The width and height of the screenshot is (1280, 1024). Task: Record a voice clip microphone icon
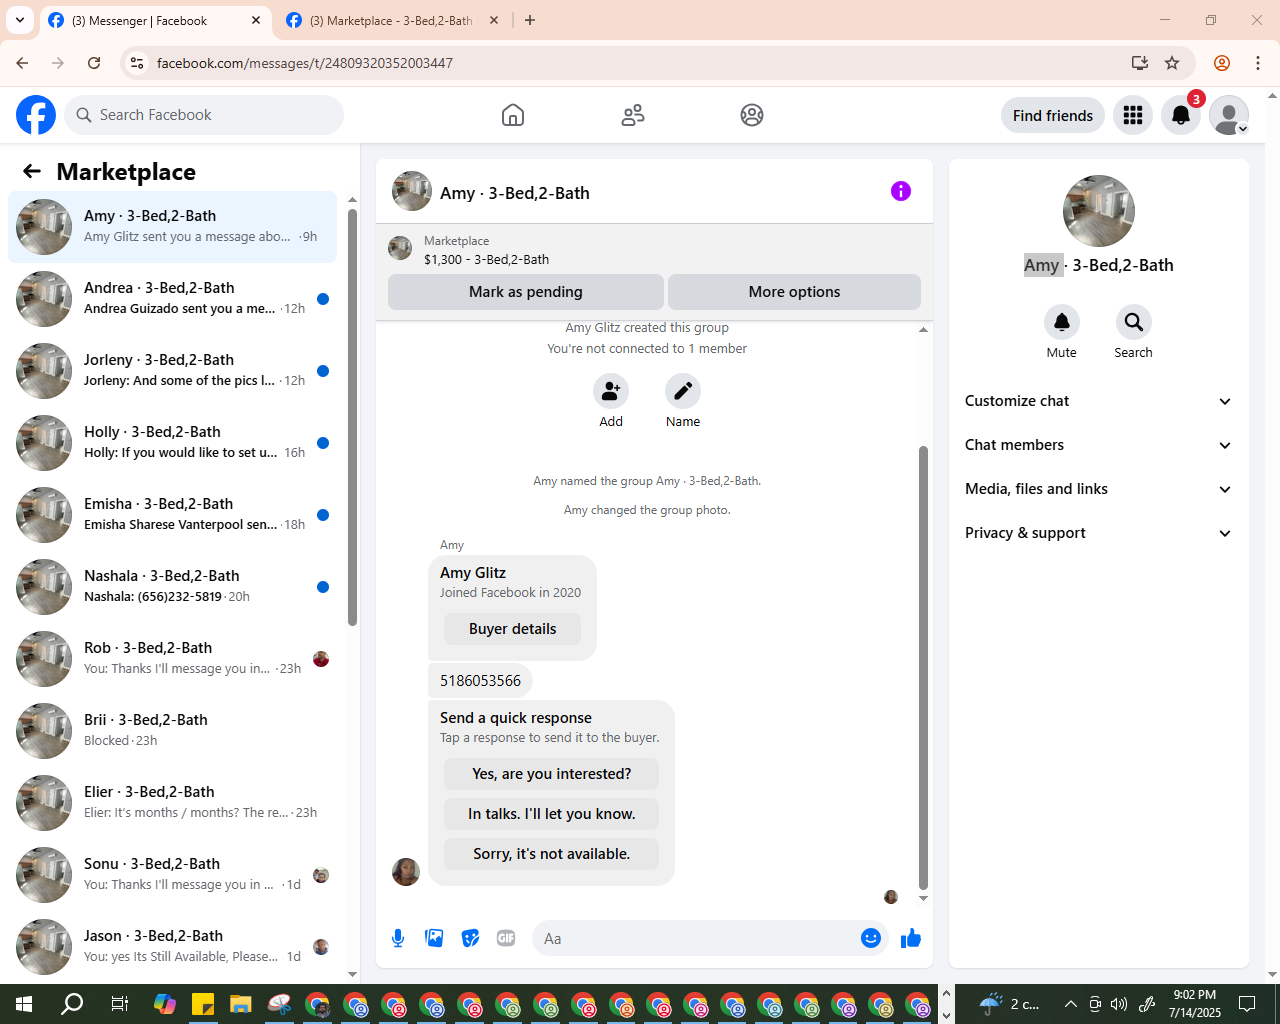point(398,938)
